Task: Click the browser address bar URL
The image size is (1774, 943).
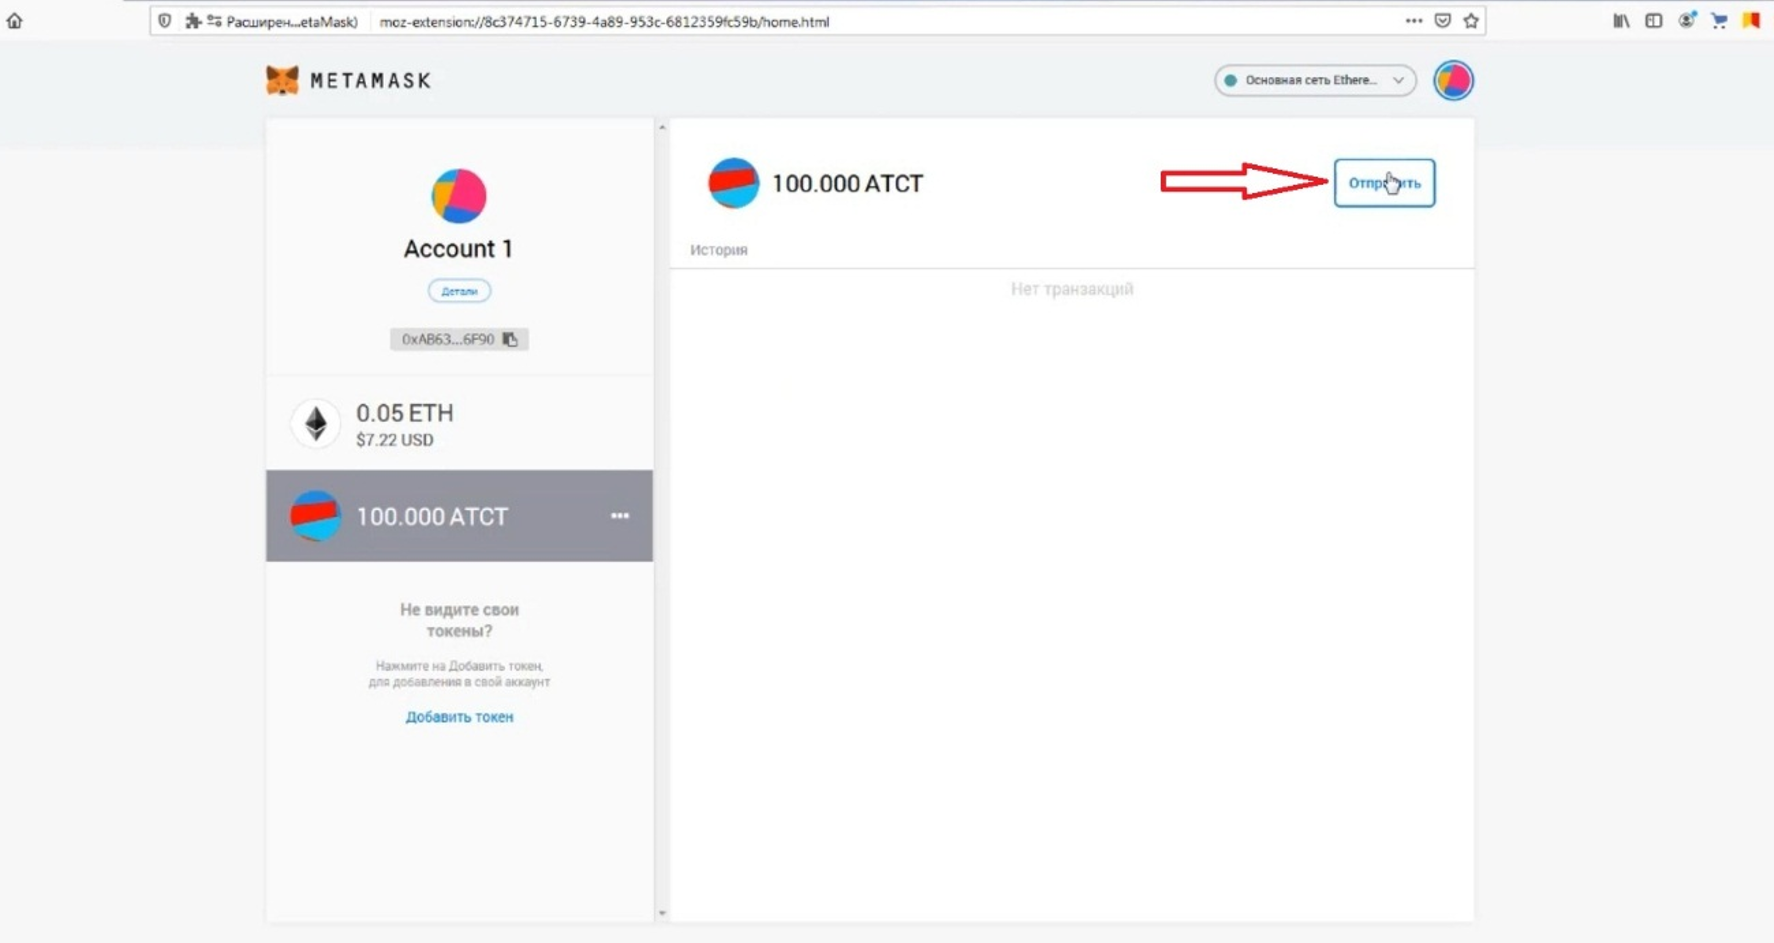Action: [604, 21]
